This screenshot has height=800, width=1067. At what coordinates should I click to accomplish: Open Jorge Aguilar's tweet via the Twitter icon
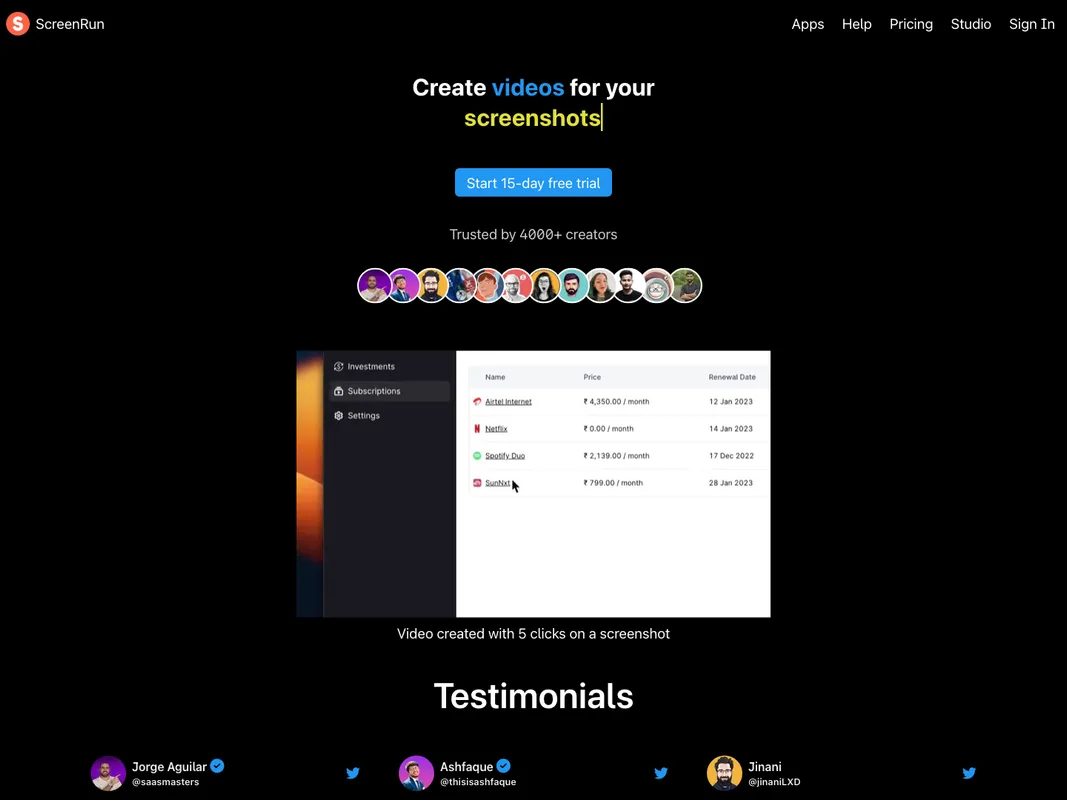[x=353, y=773]
